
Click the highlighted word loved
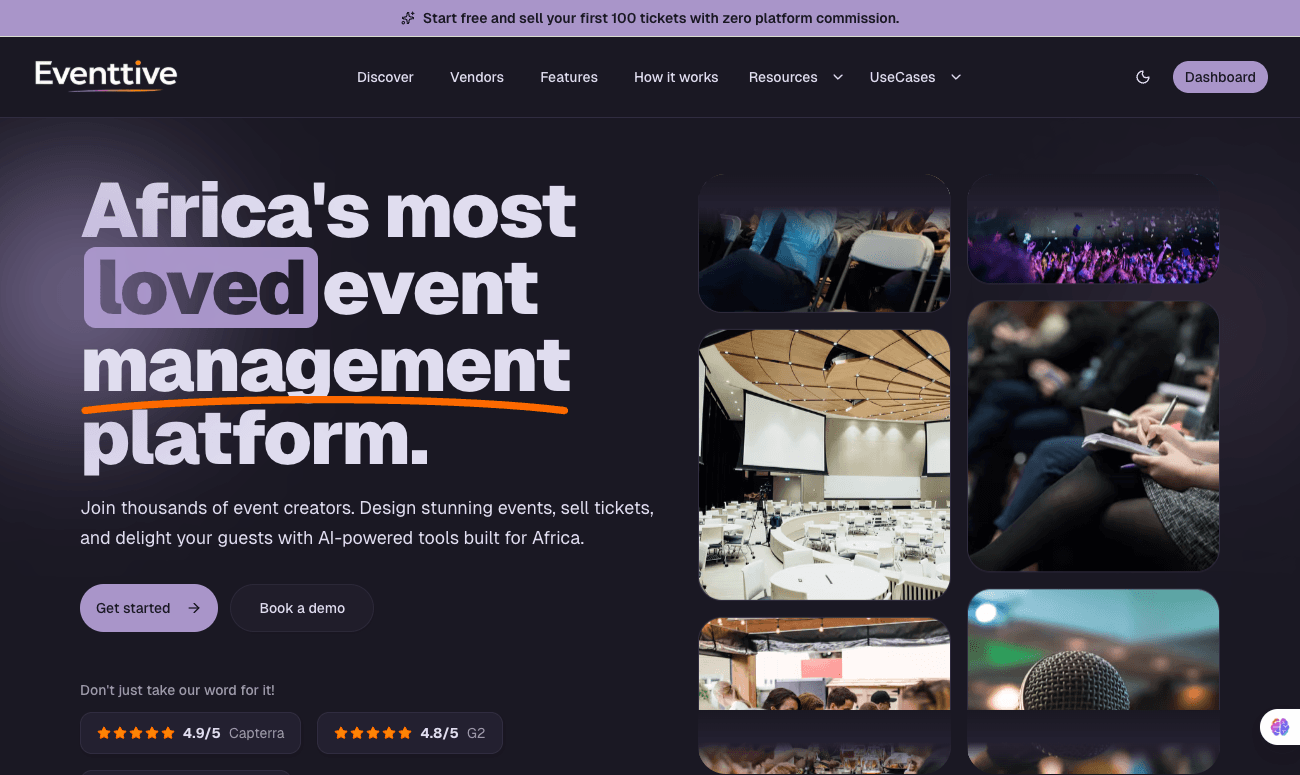coord(199,288)
